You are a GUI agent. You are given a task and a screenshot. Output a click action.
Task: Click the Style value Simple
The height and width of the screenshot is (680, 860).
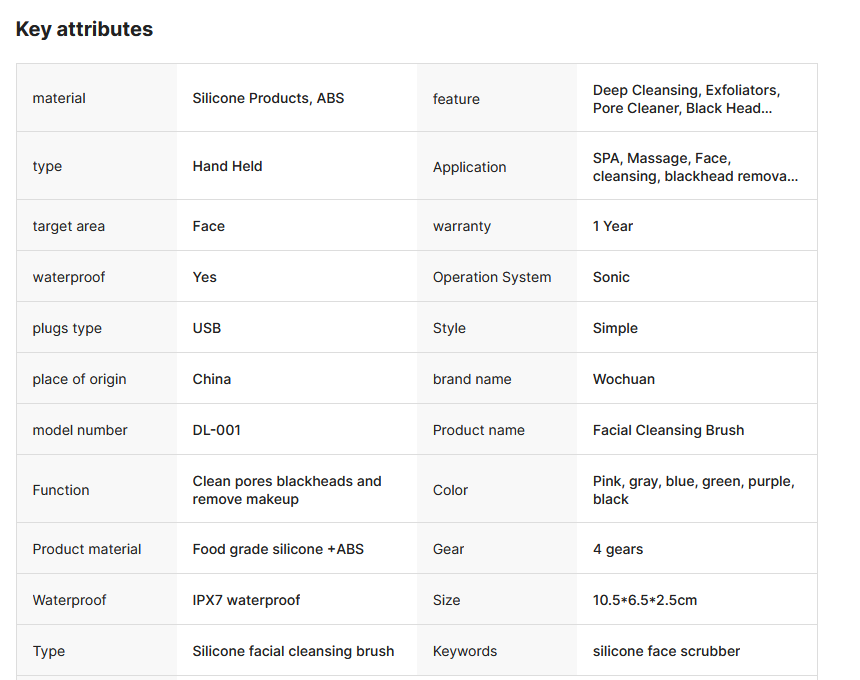pos(615,328)
